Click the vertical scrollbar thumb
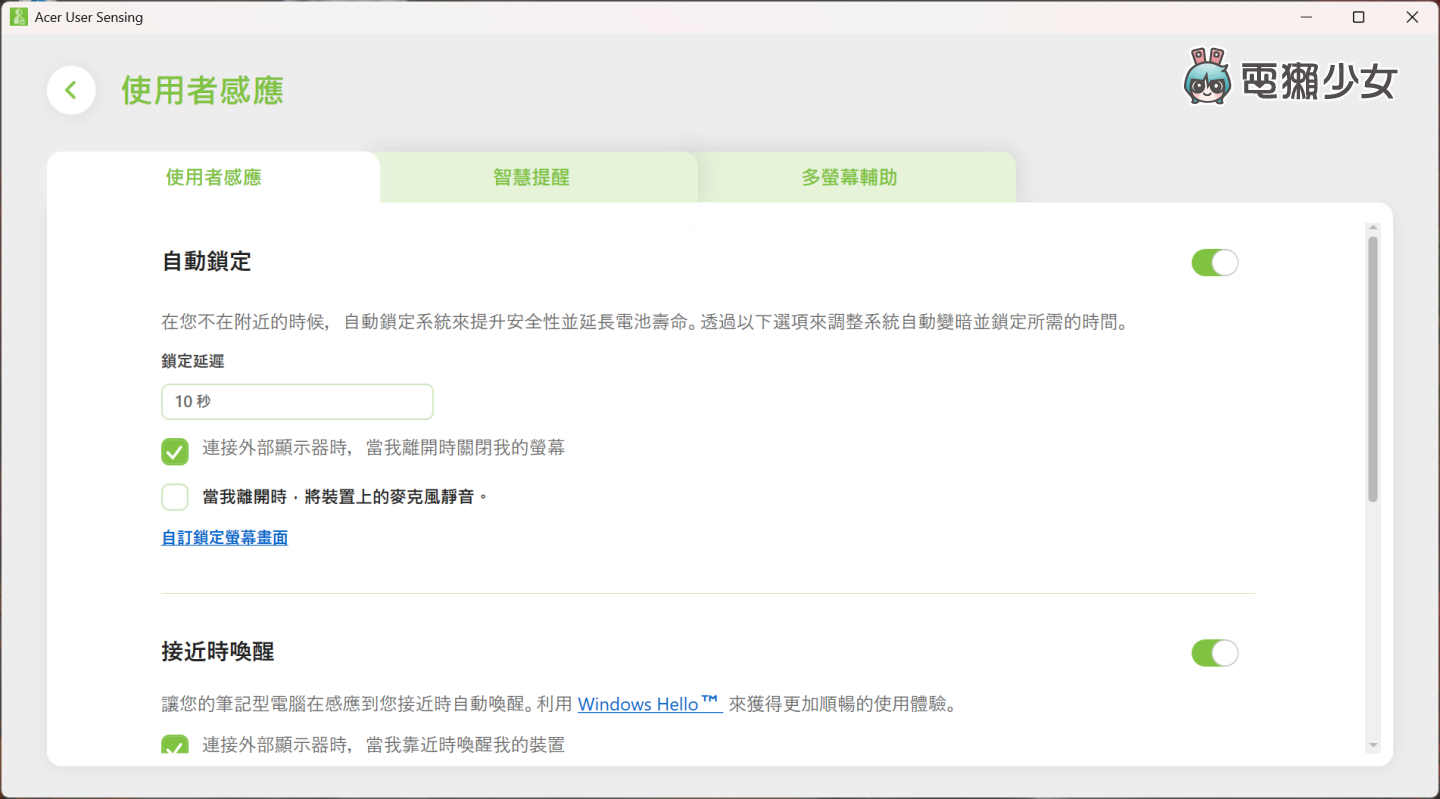This screenshot has width=1440, height=799. [1373, 368]
